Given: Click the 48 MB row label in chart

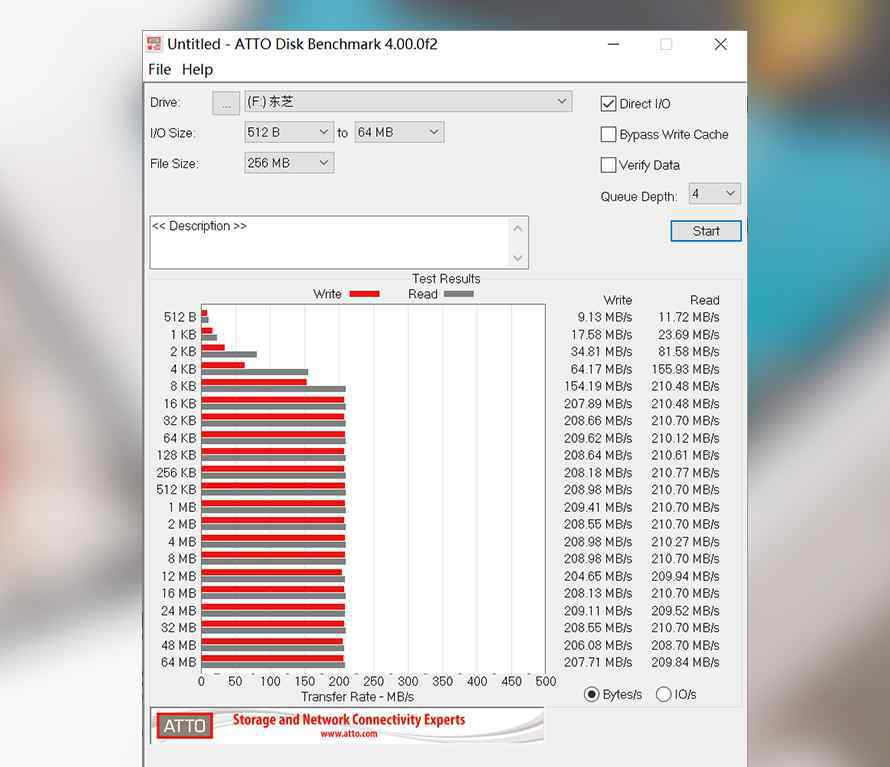Looking at the screenshot, I should pyautogui.click(x=179, y=645).
